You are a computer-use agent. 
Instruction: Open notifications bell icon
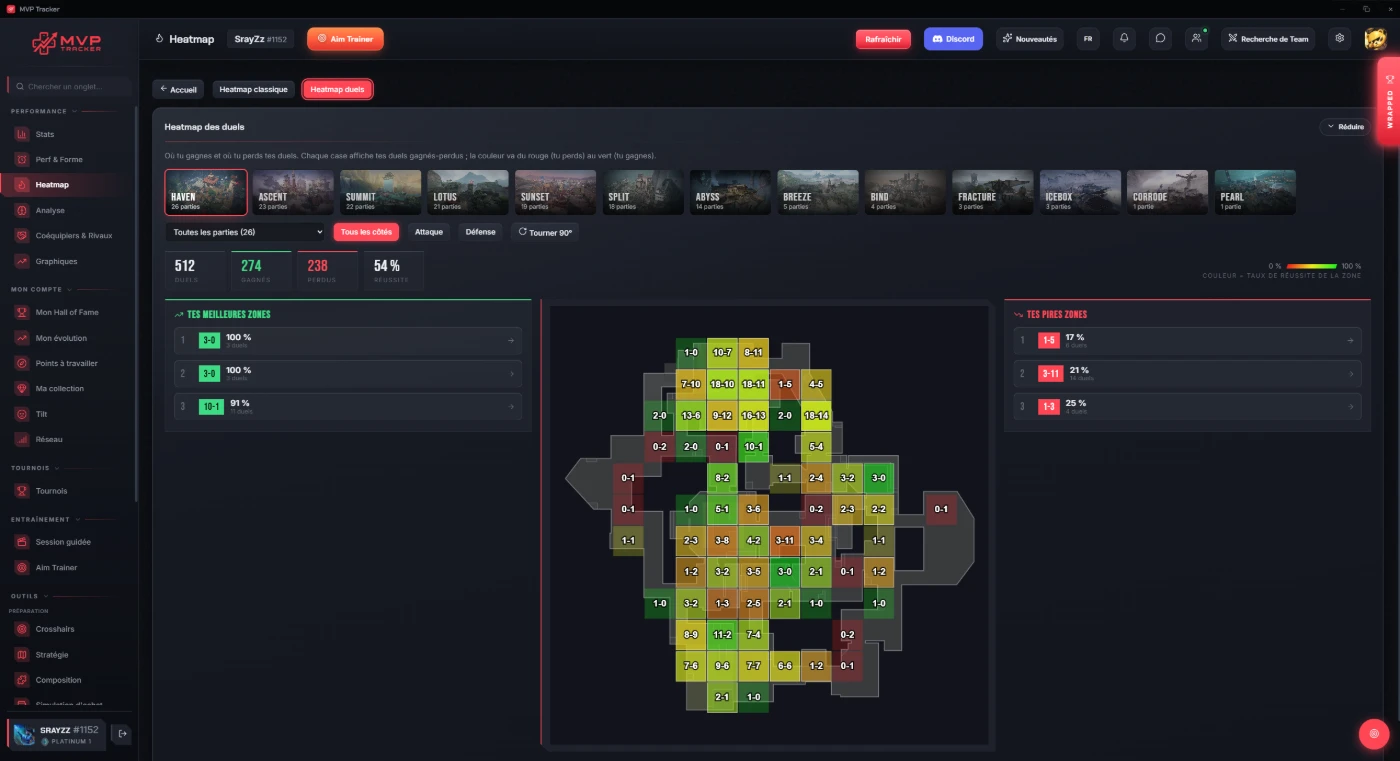click(1124, 39)
